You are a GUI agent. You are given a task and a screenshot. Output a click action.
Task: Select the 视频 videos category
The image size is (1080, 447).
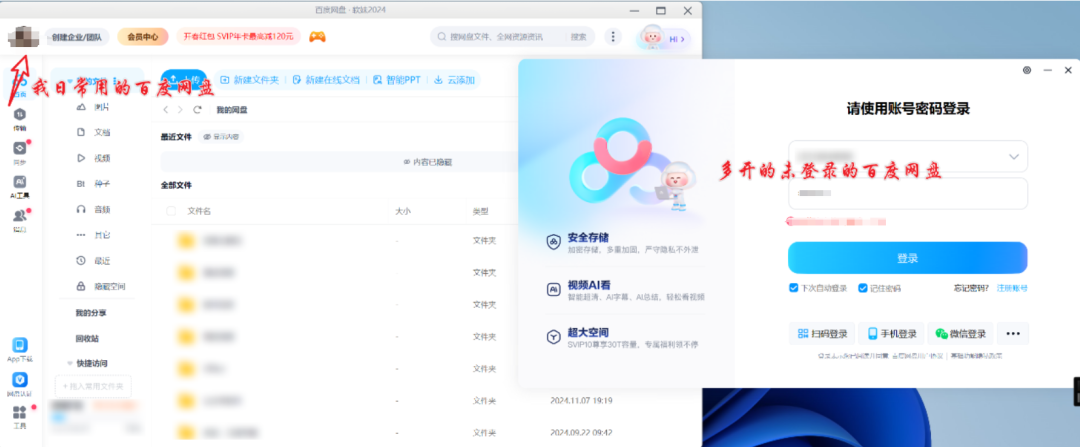point(92,158)
